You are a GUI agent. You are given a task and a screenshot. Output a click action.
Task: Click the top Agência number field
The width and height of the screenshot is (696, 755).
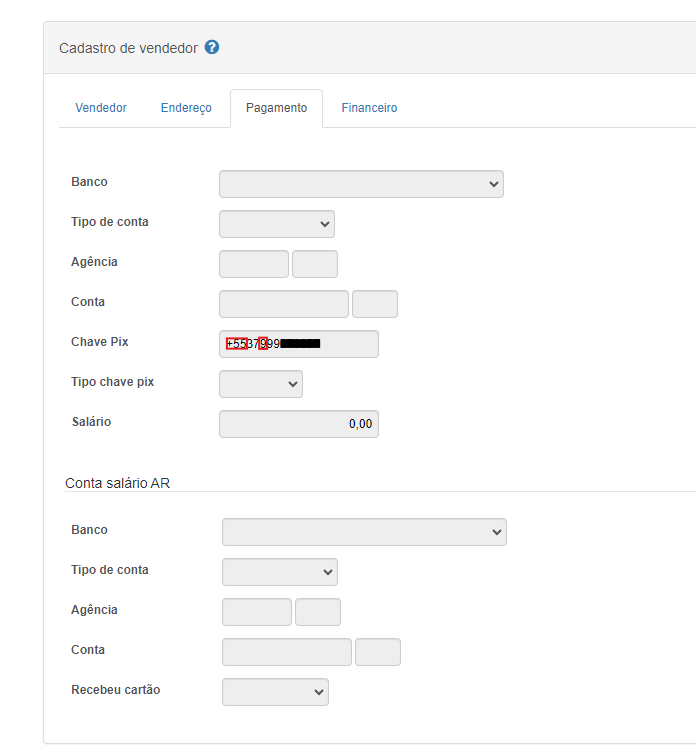[253, 264]
